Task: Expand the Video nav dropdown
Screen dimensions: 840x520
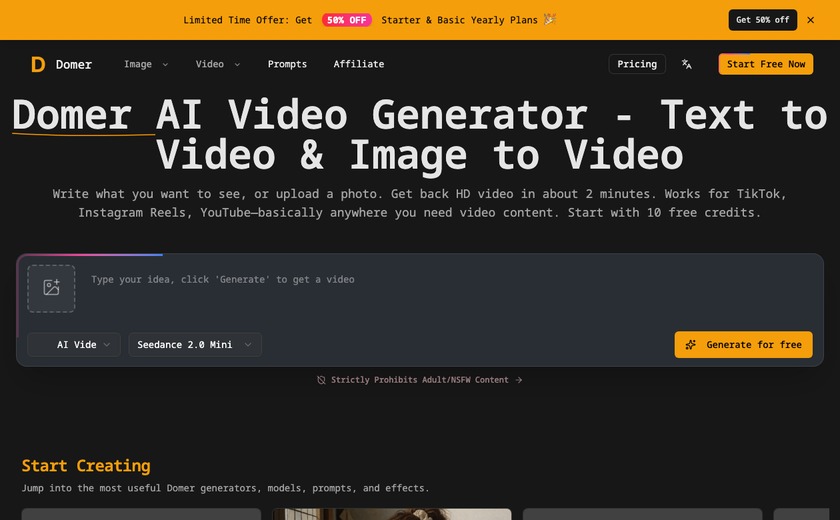Action: point(218,64)
